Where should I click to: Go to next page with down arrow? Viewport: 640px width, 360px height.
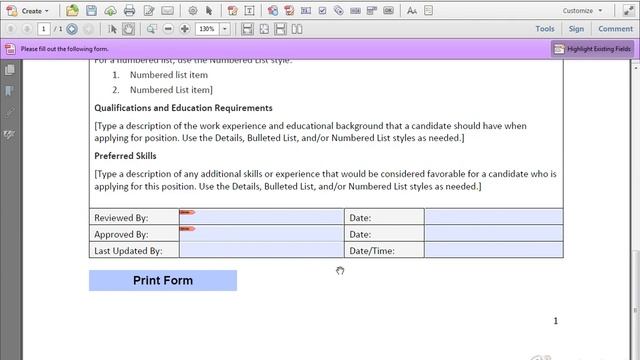(x=27, y=29)
